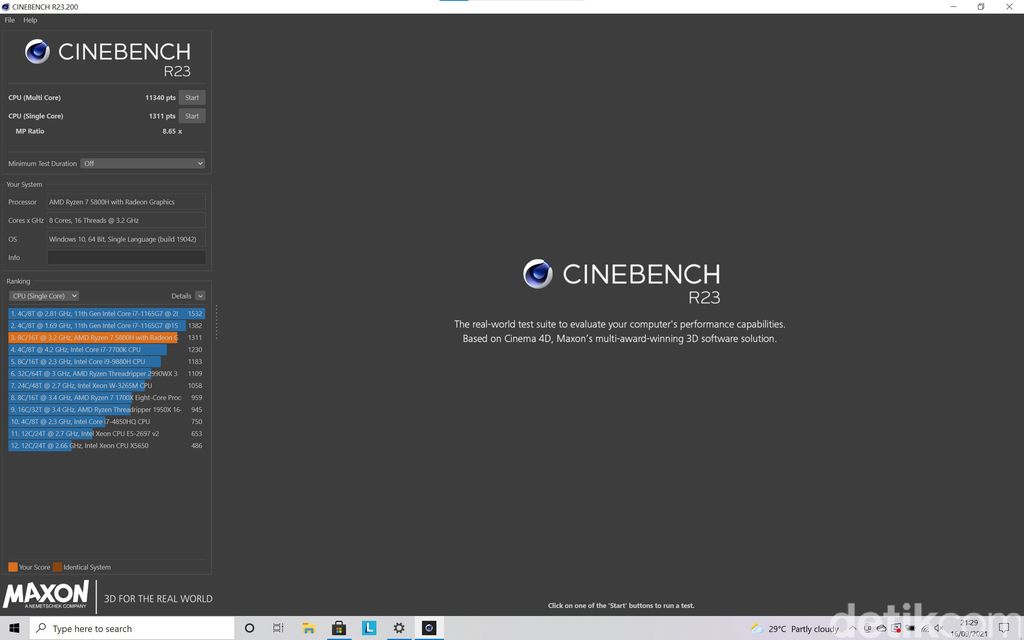Select ranking row Threadripper 2990WX
Image resolution: width=1024 pixels, height=640 pixels.
coord(106,374)
